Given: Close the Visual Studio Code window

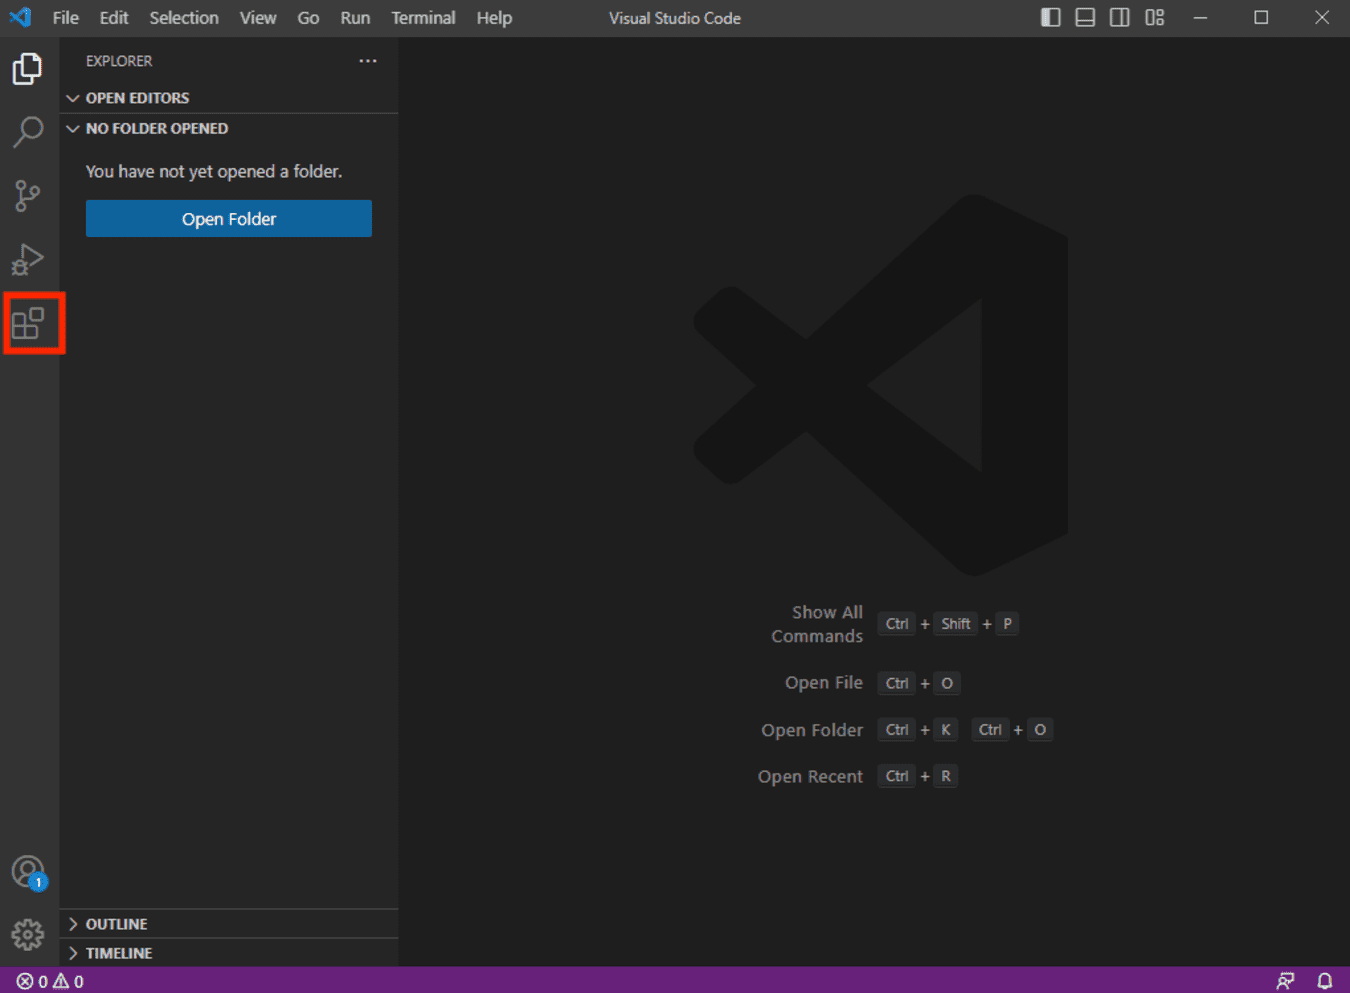Looking at the screenshot, I should [1322, 18].
